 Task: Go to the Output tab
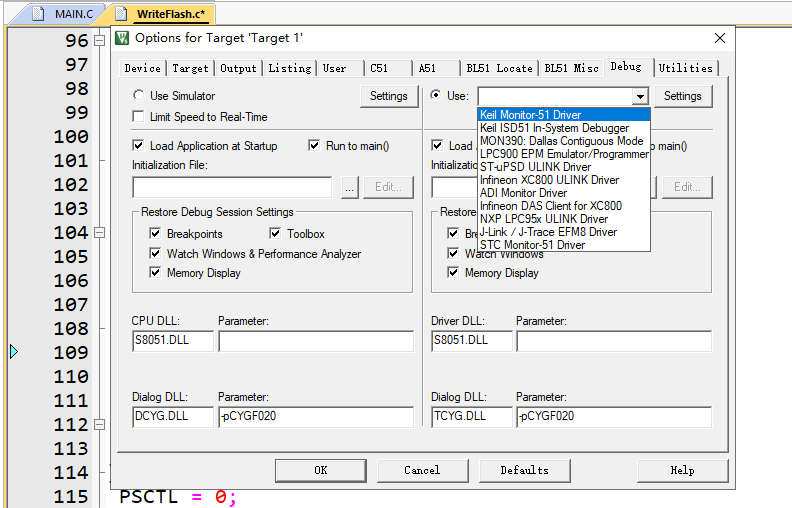[238, 68]
